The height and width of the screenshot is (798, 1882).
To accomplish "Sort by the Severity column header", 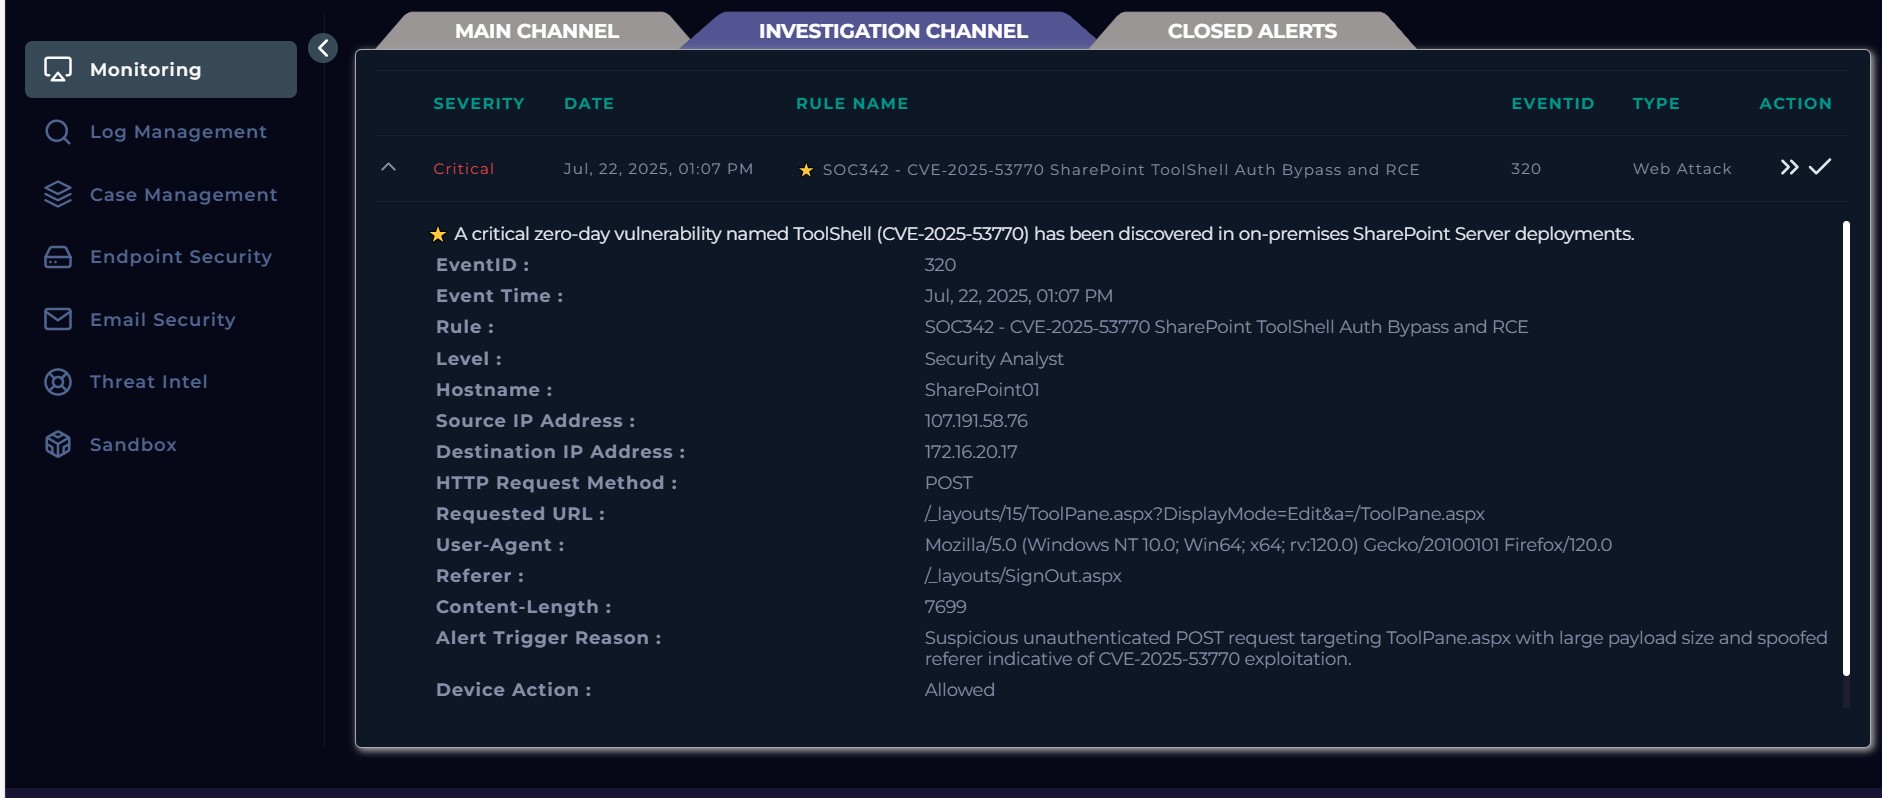I will (x=479, y=103).
